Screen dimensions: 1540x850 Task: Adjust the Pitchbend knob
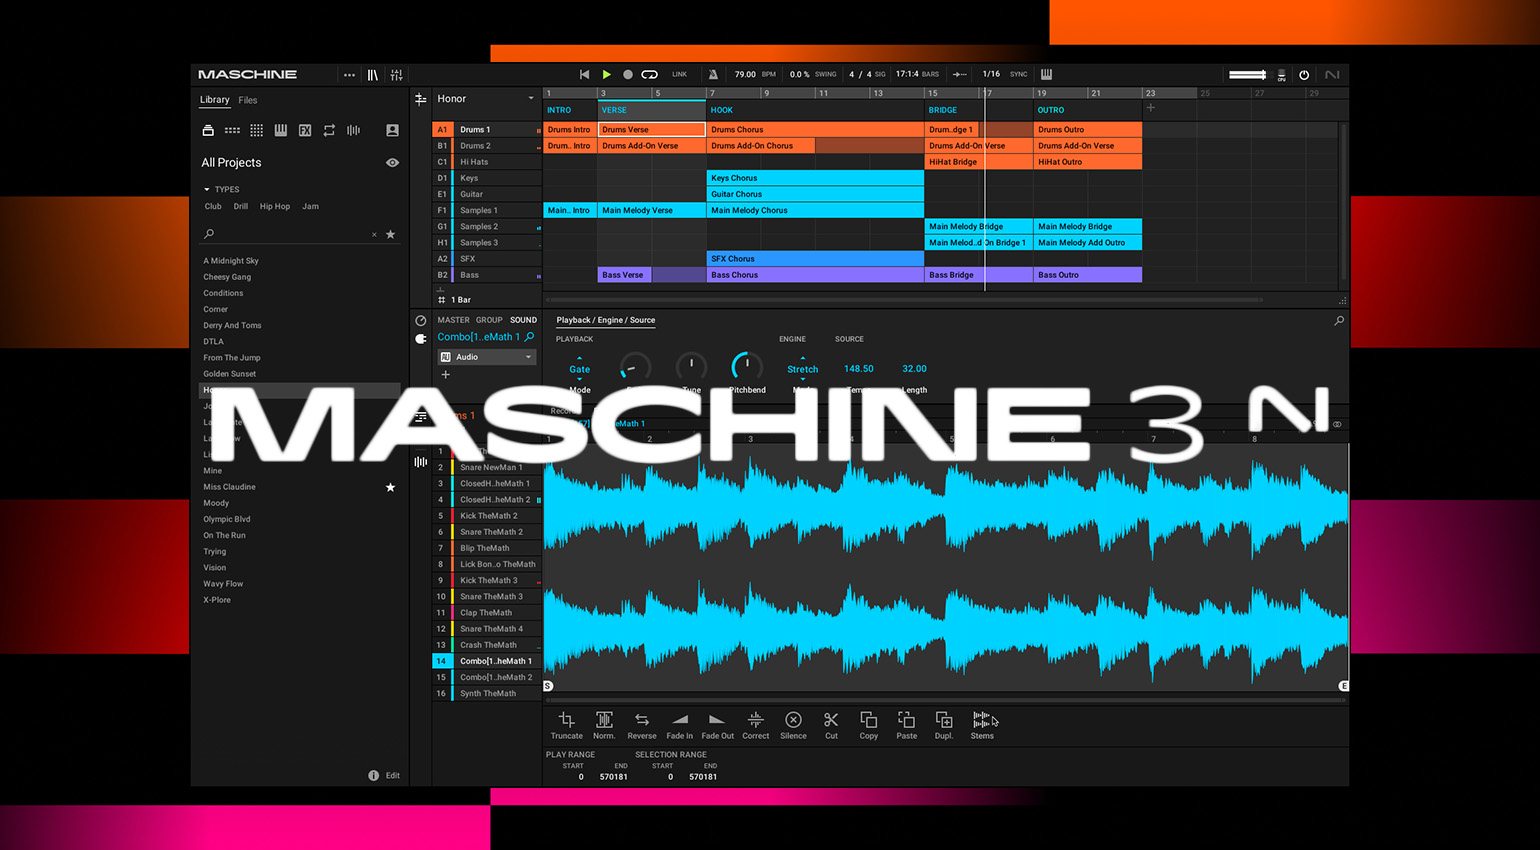[x=746, y=365]
